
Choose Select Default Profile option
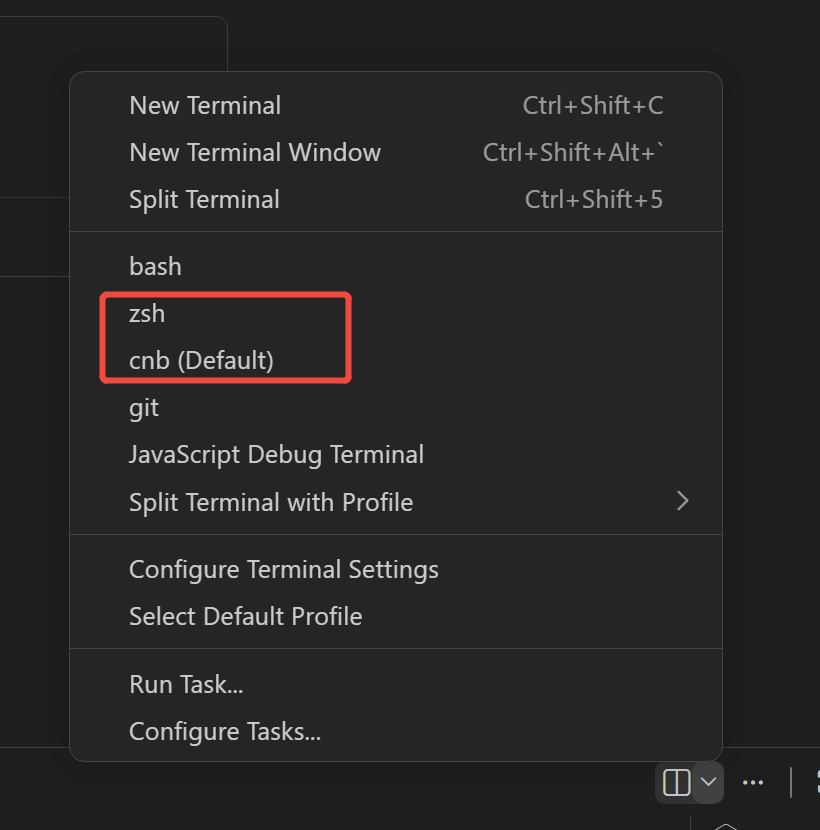(x=245, y=617)
